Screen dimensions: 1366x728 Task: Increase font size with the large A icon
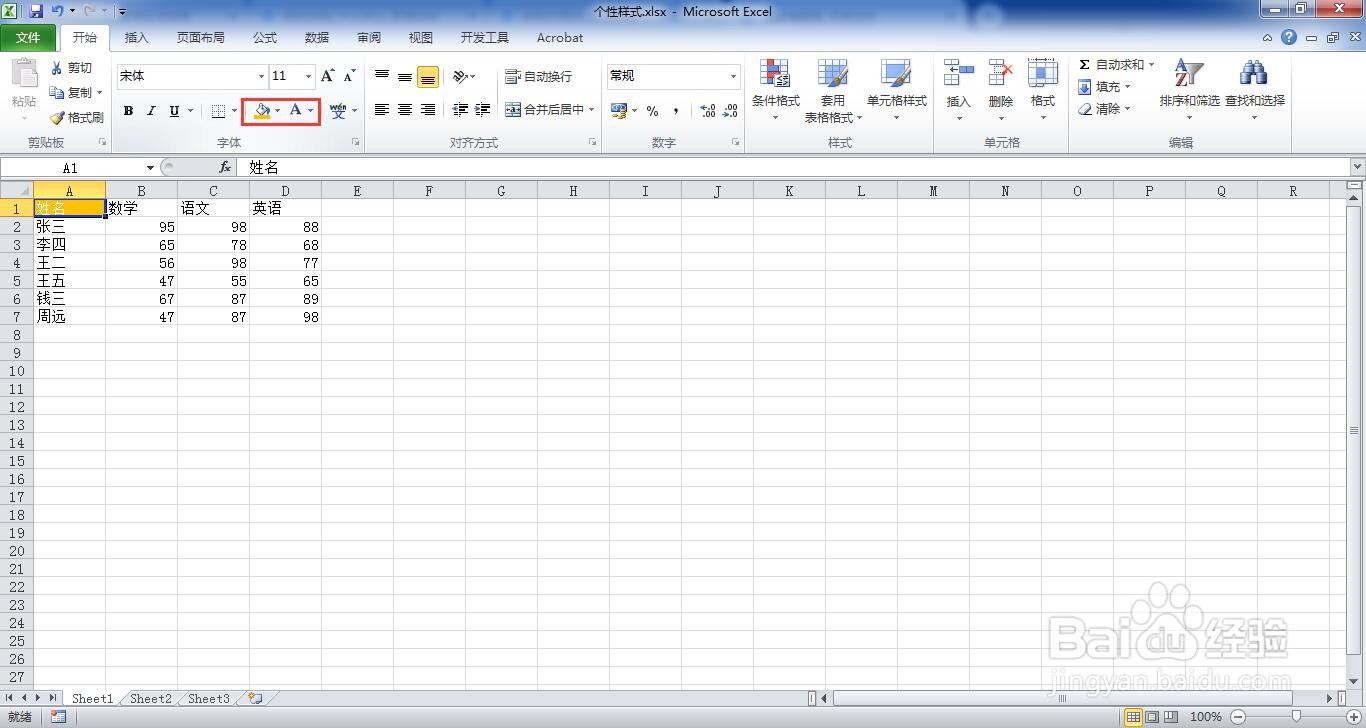pos(327,76)
